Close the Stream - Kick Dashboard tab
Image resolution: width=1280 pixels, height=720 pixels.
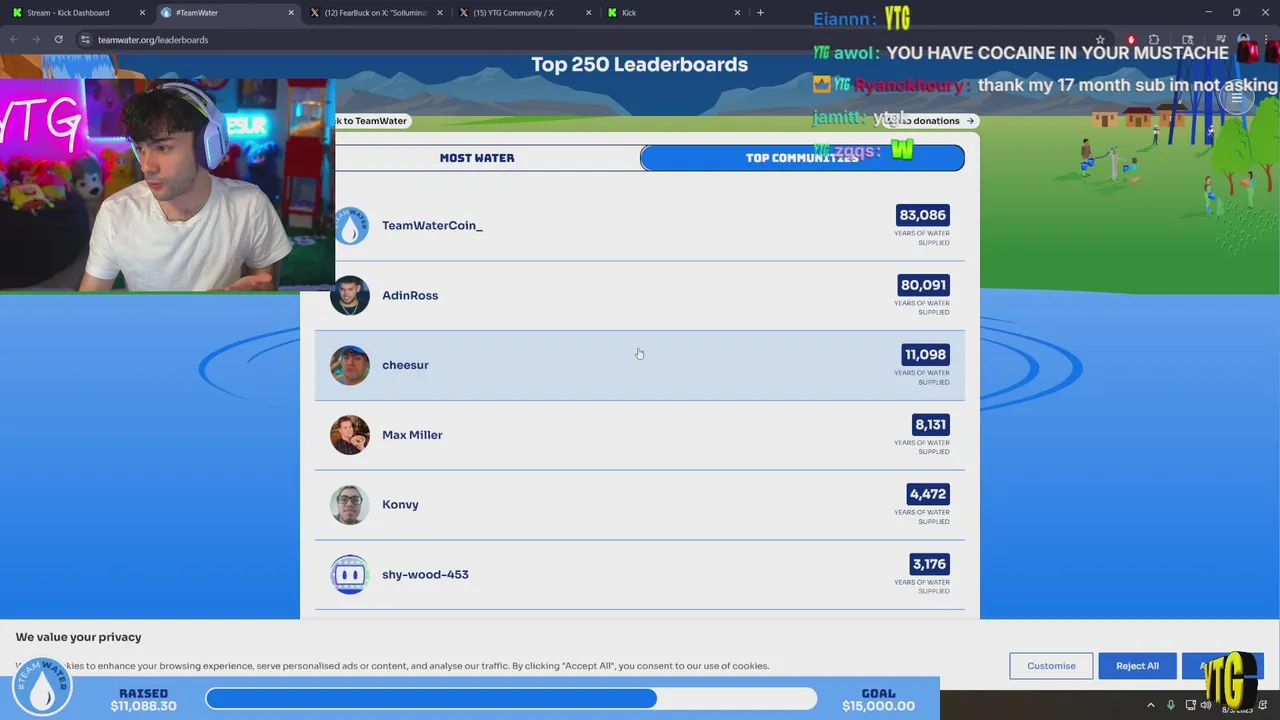click(x=141, y=13)
